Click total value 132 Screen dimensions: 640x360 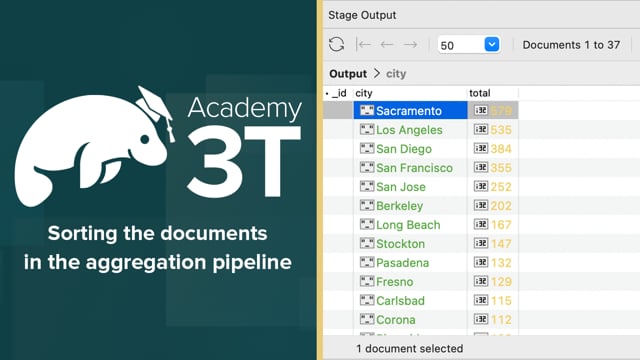pos(501,263)
